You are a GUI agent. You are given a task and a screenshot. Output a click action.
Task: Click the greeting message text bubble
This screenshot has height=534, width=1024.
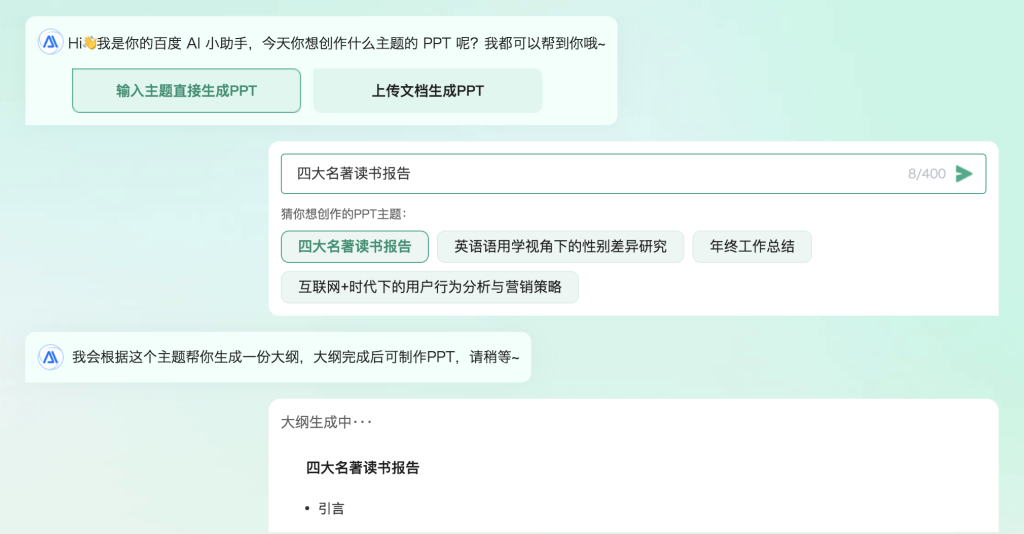click(321, 71)
